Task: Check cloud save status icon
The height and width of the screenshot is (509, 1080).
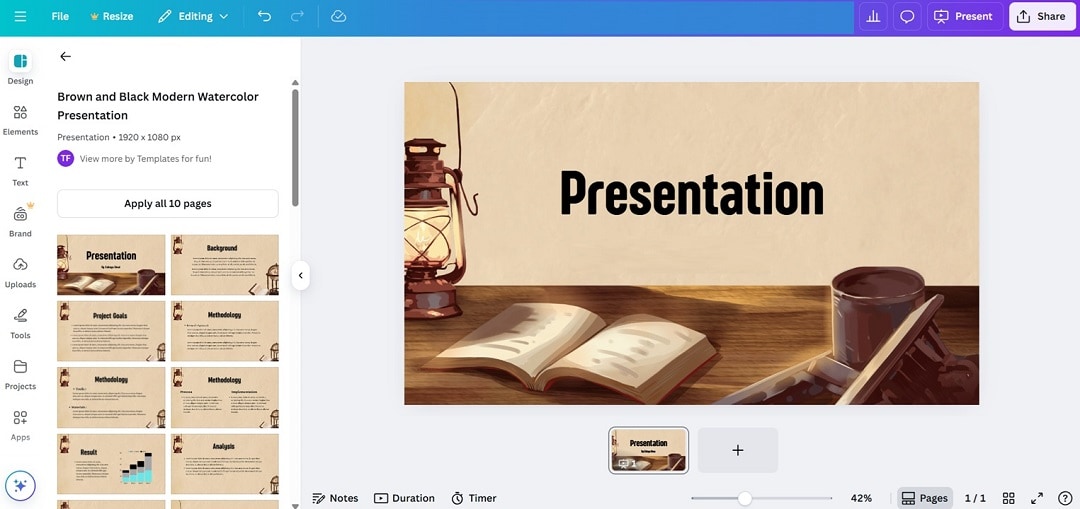Action: 338,16
